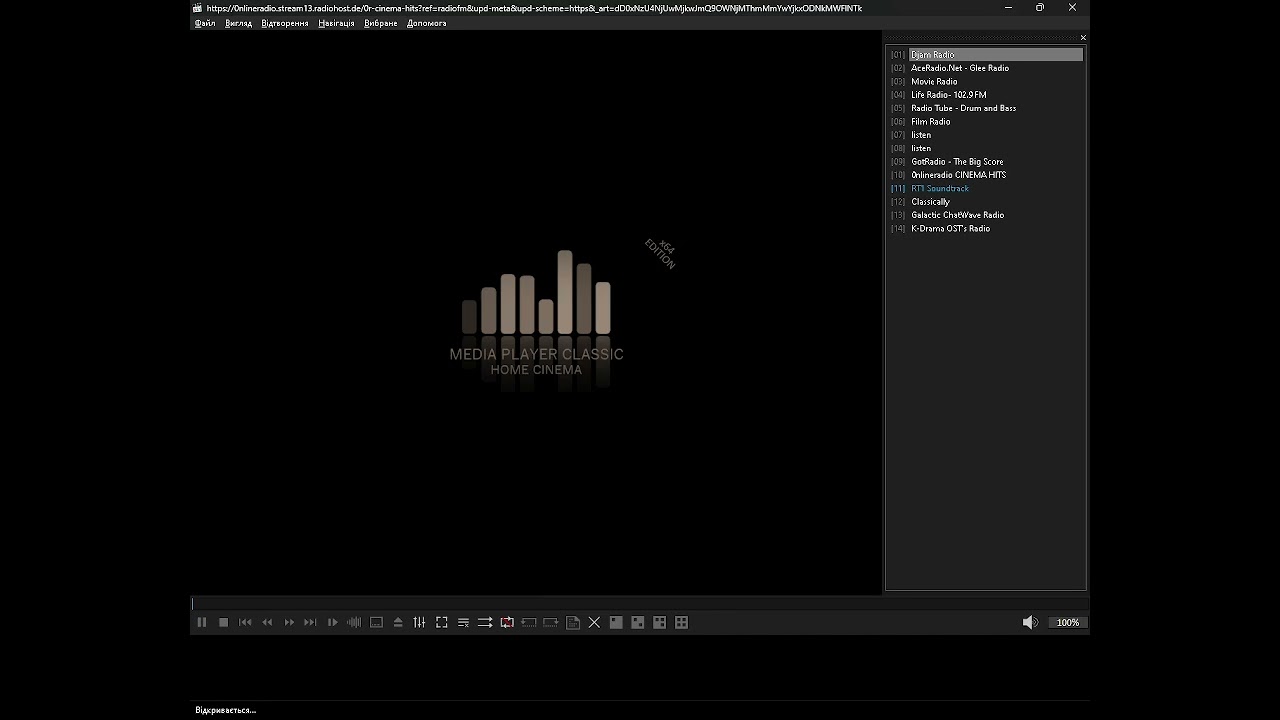Close the Media Player Classic window

coord(1072,8)
